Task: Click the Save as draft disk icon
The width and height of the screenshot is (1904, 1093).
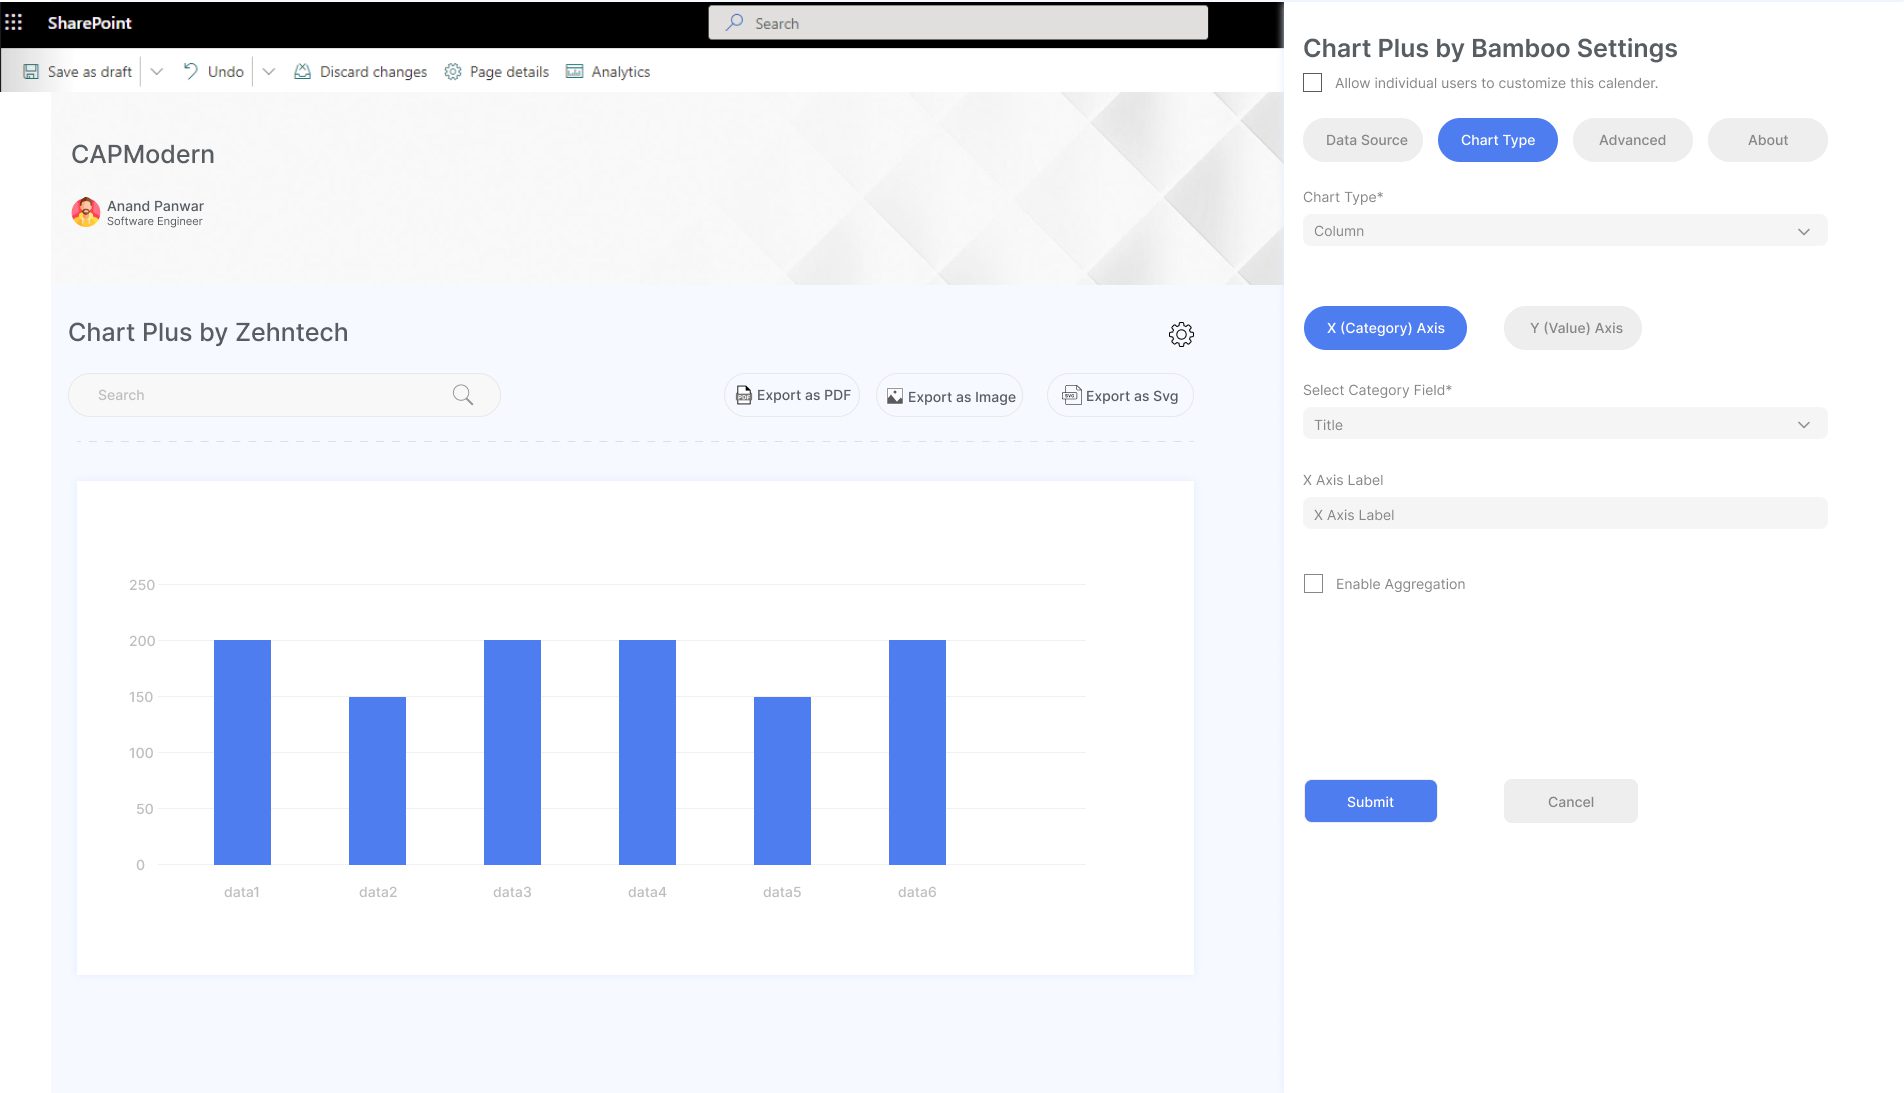Action: tap(31, 72)
